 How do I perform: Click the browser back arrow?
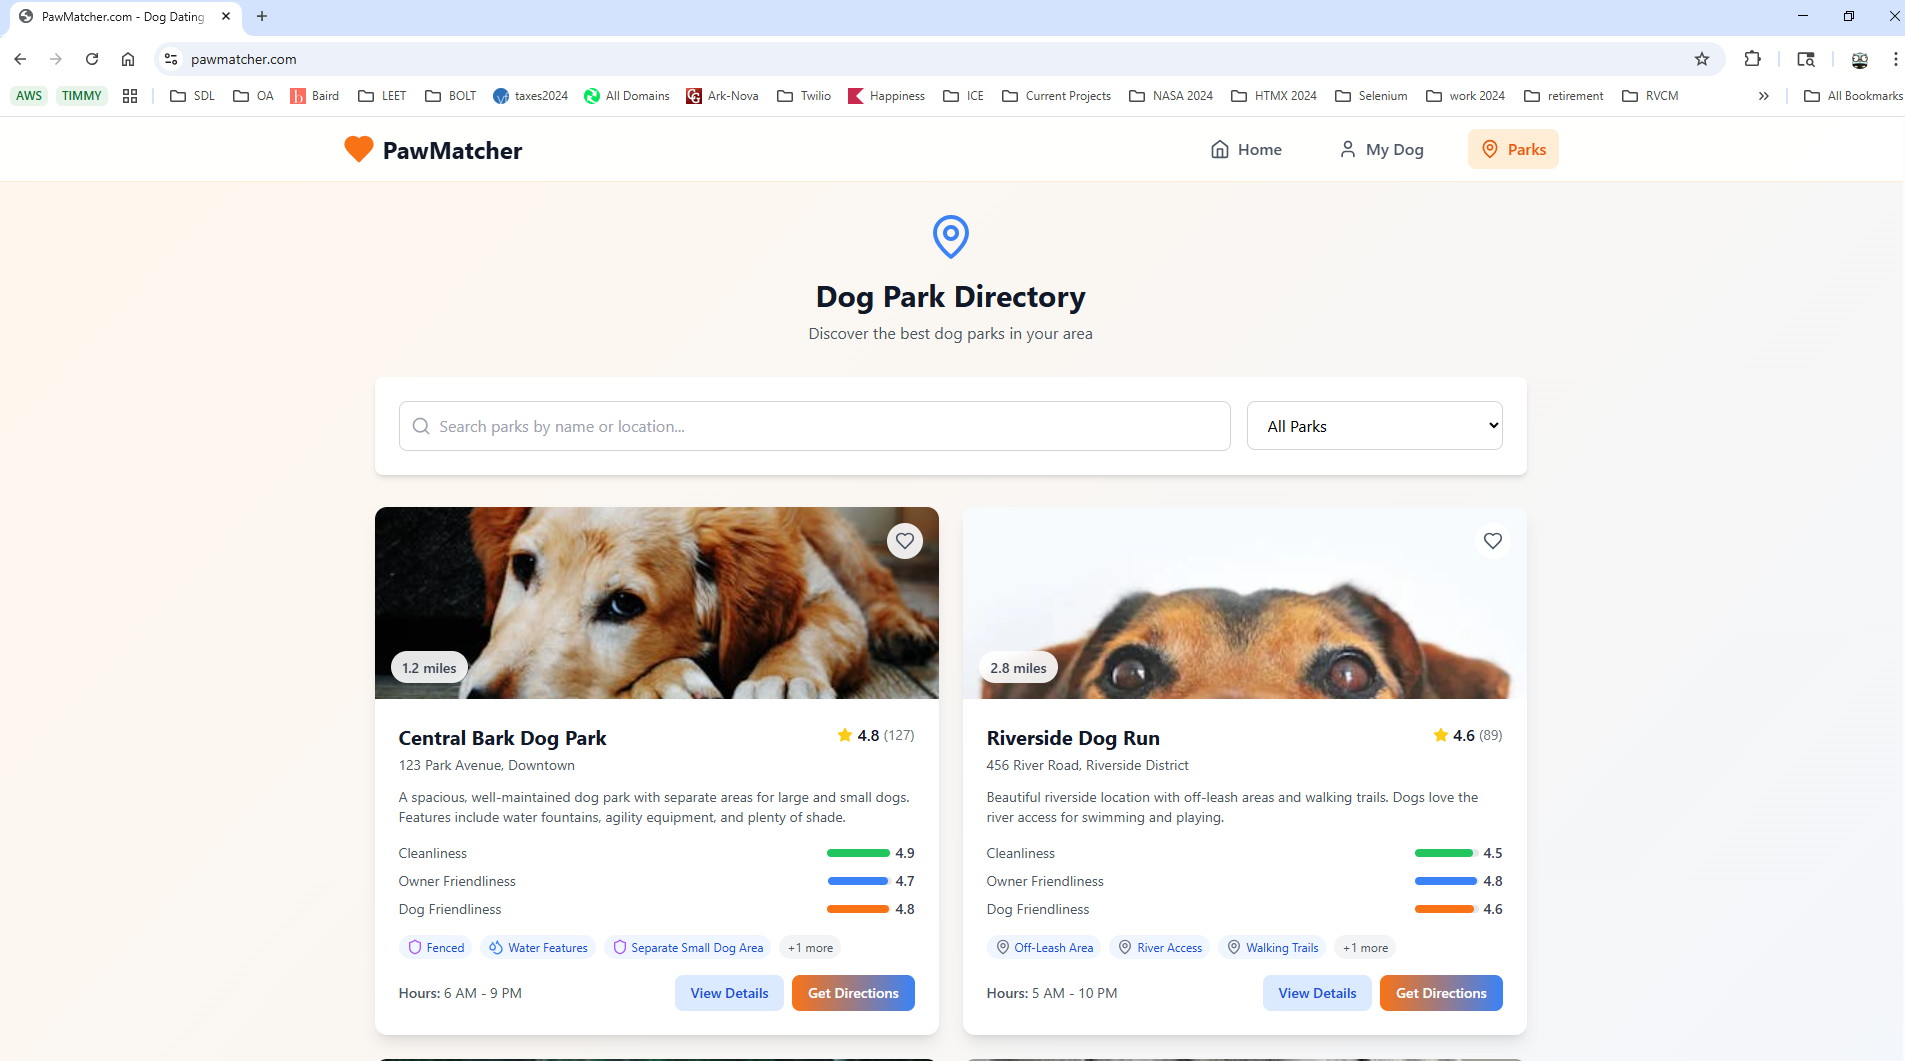(20, 59)
